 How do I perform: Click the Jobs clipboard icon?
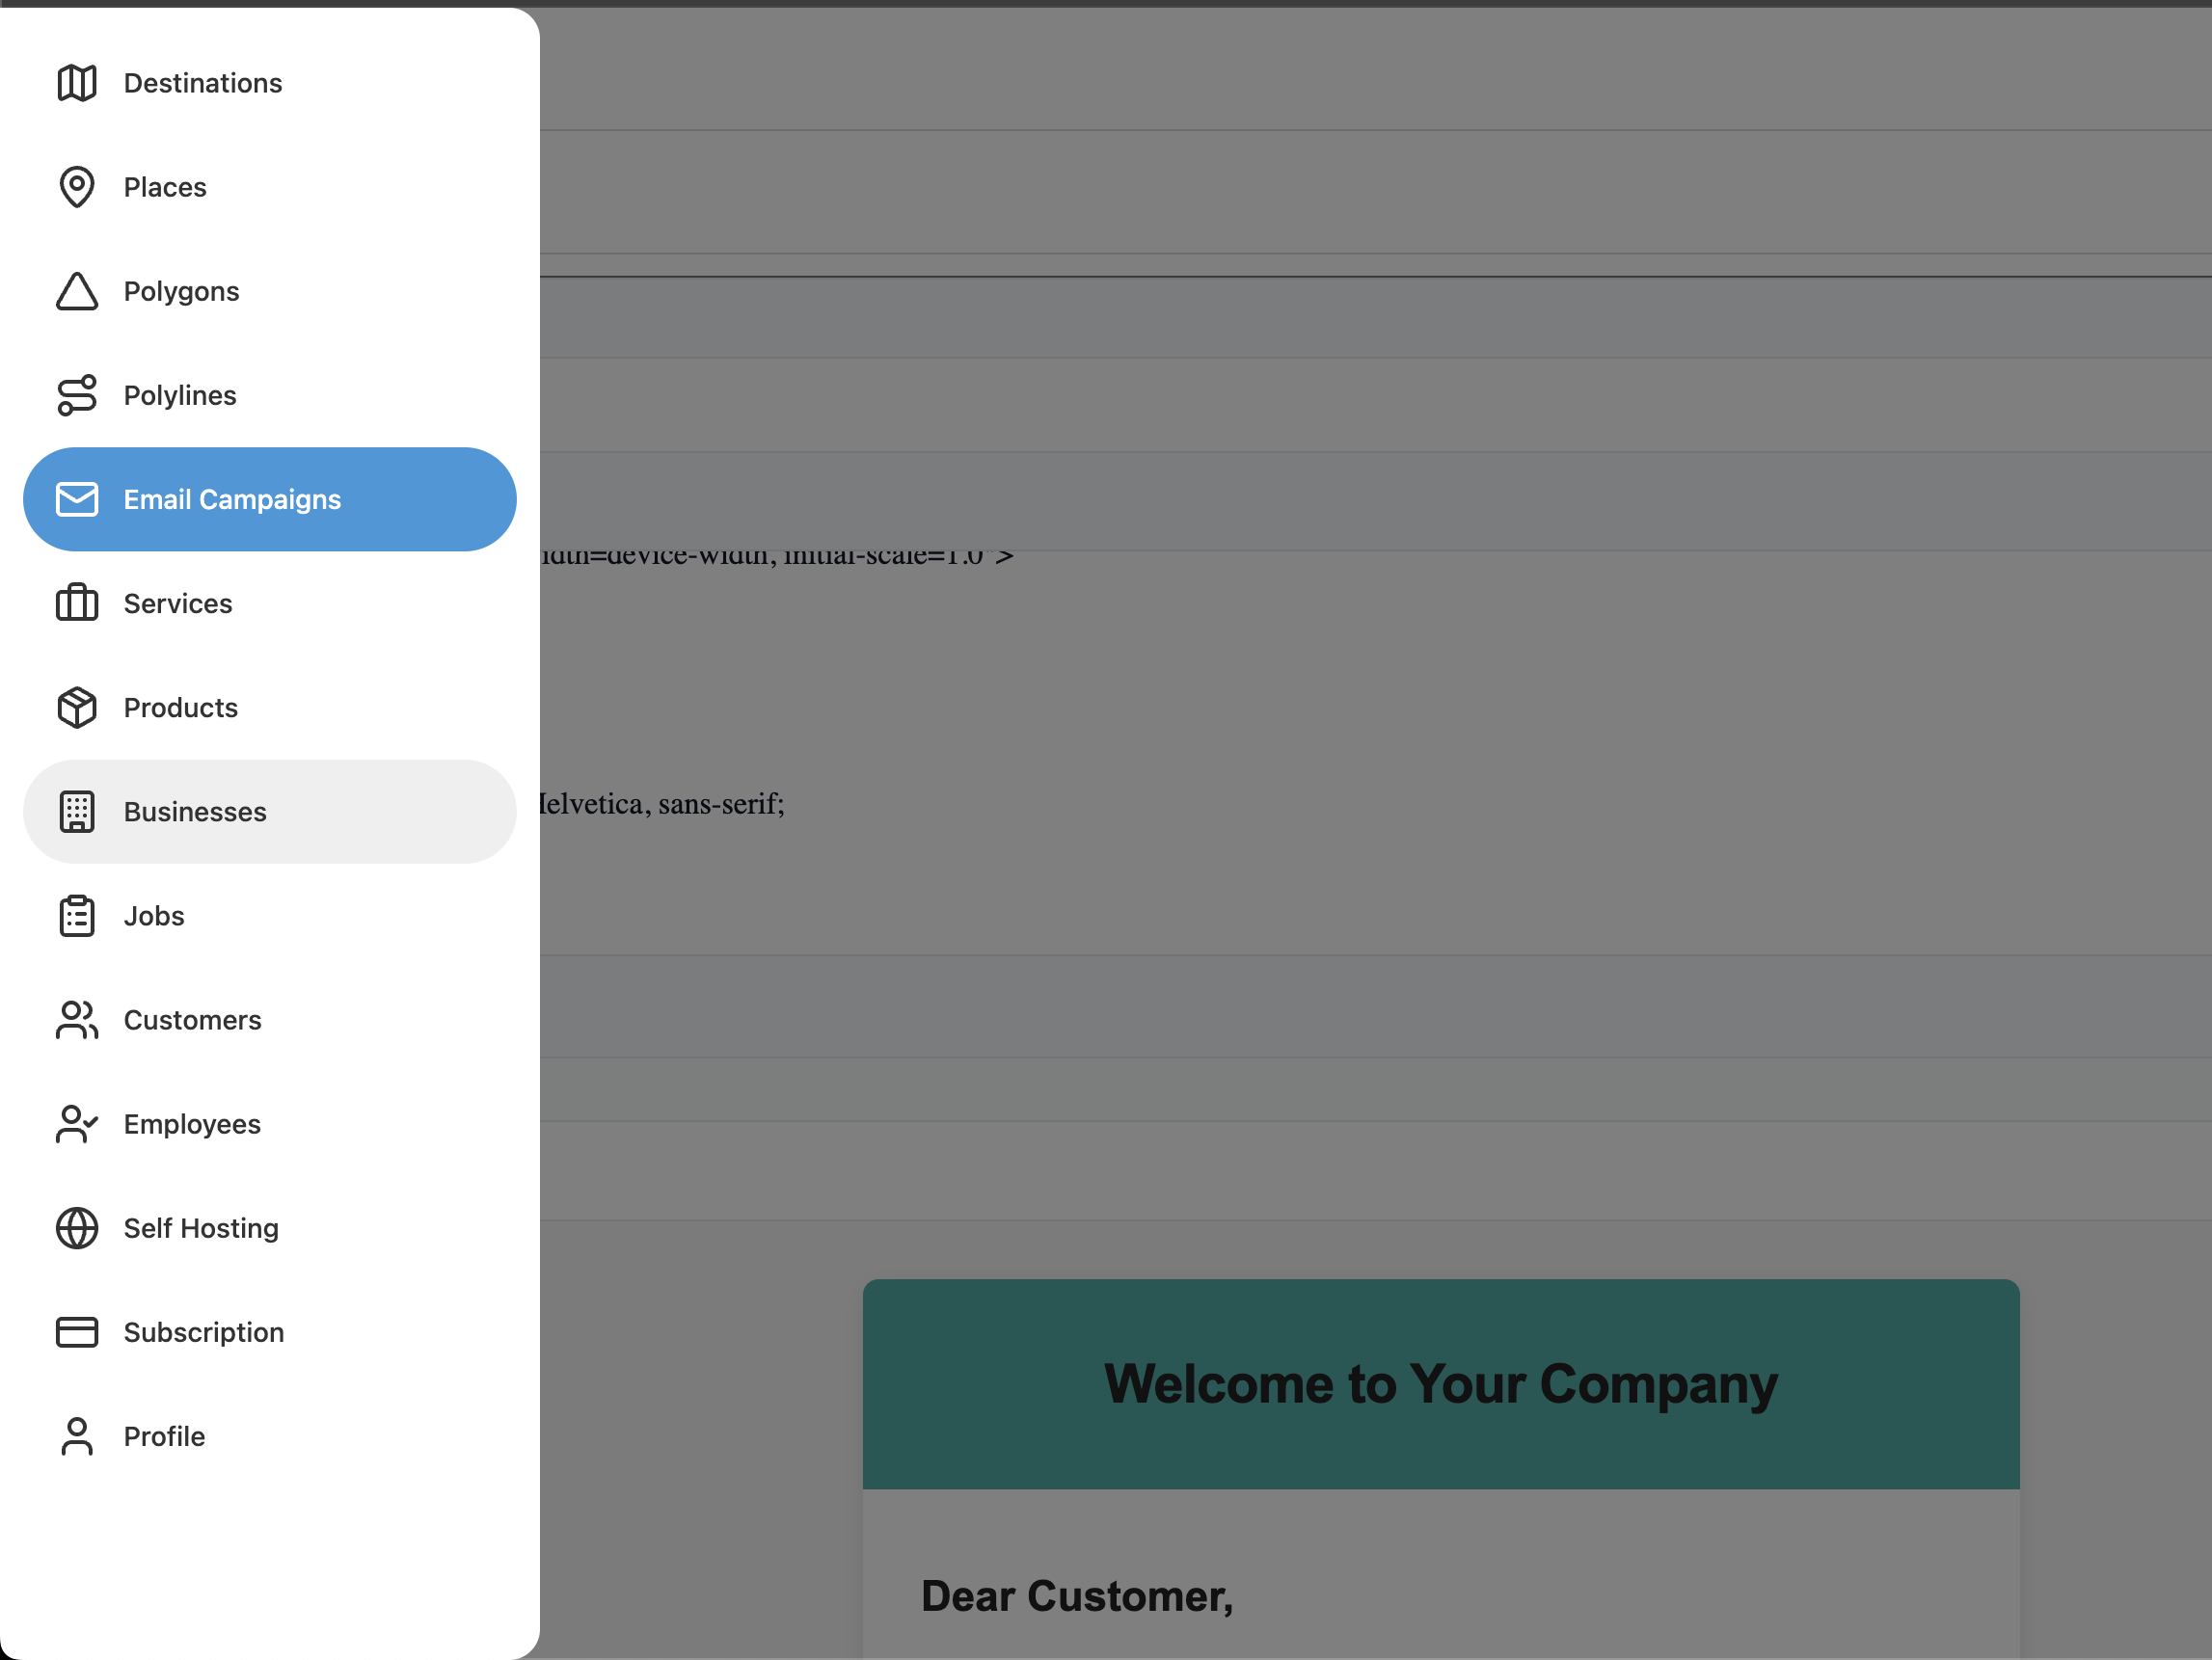pyautogui.click(x=77, y=915)
